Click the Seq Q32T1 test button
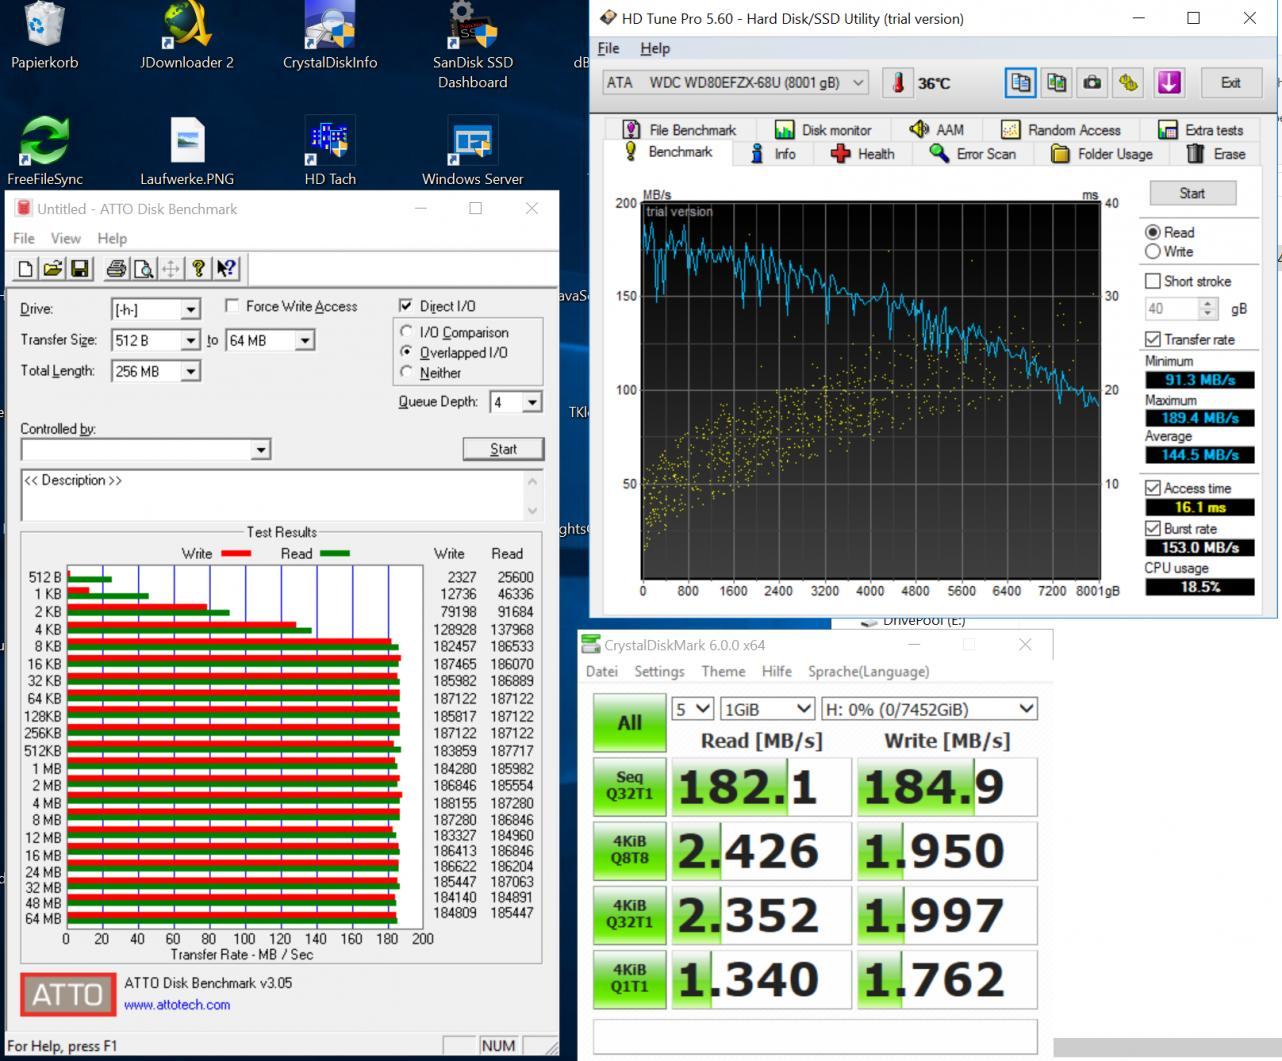The height and width of the screenshot is (1061, 1282). click(x=629, y=786)
